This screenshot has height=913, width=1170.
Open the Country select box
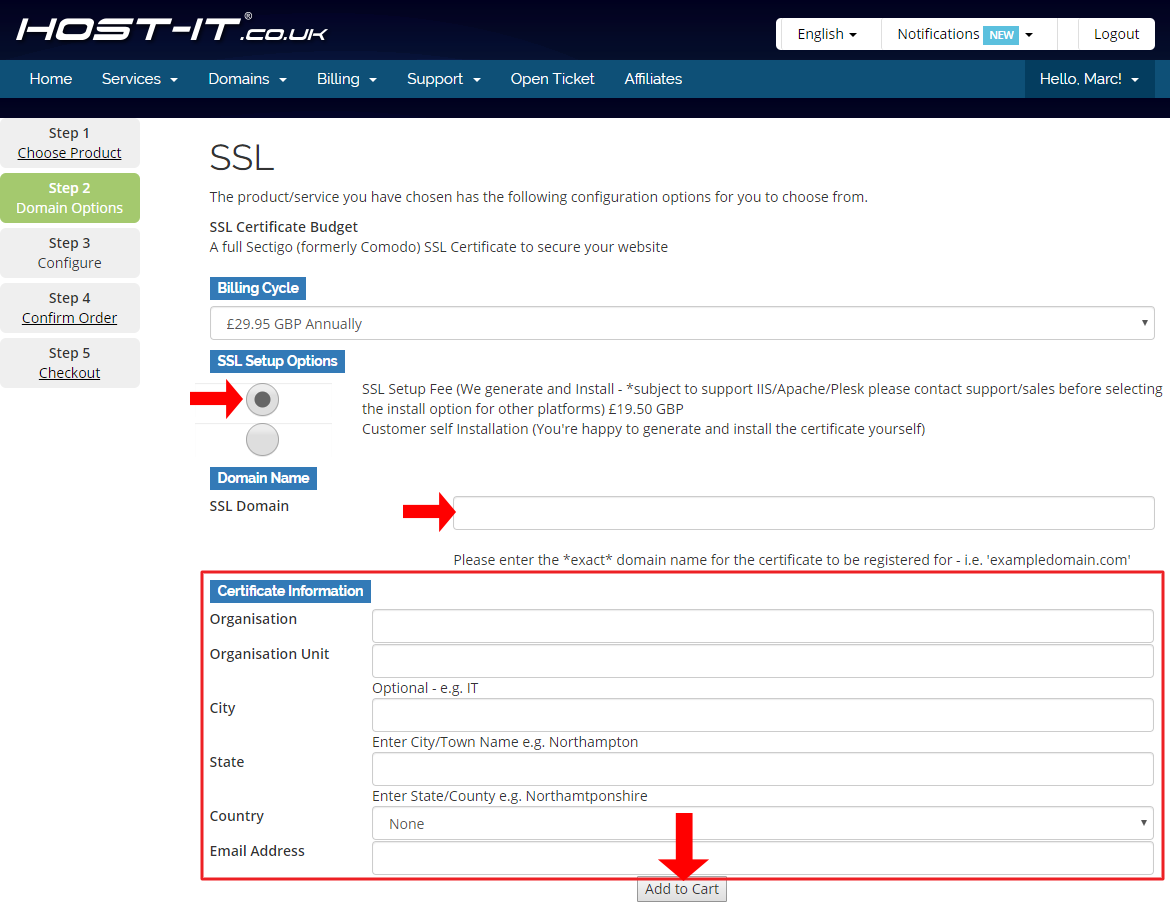coord(763,823)
